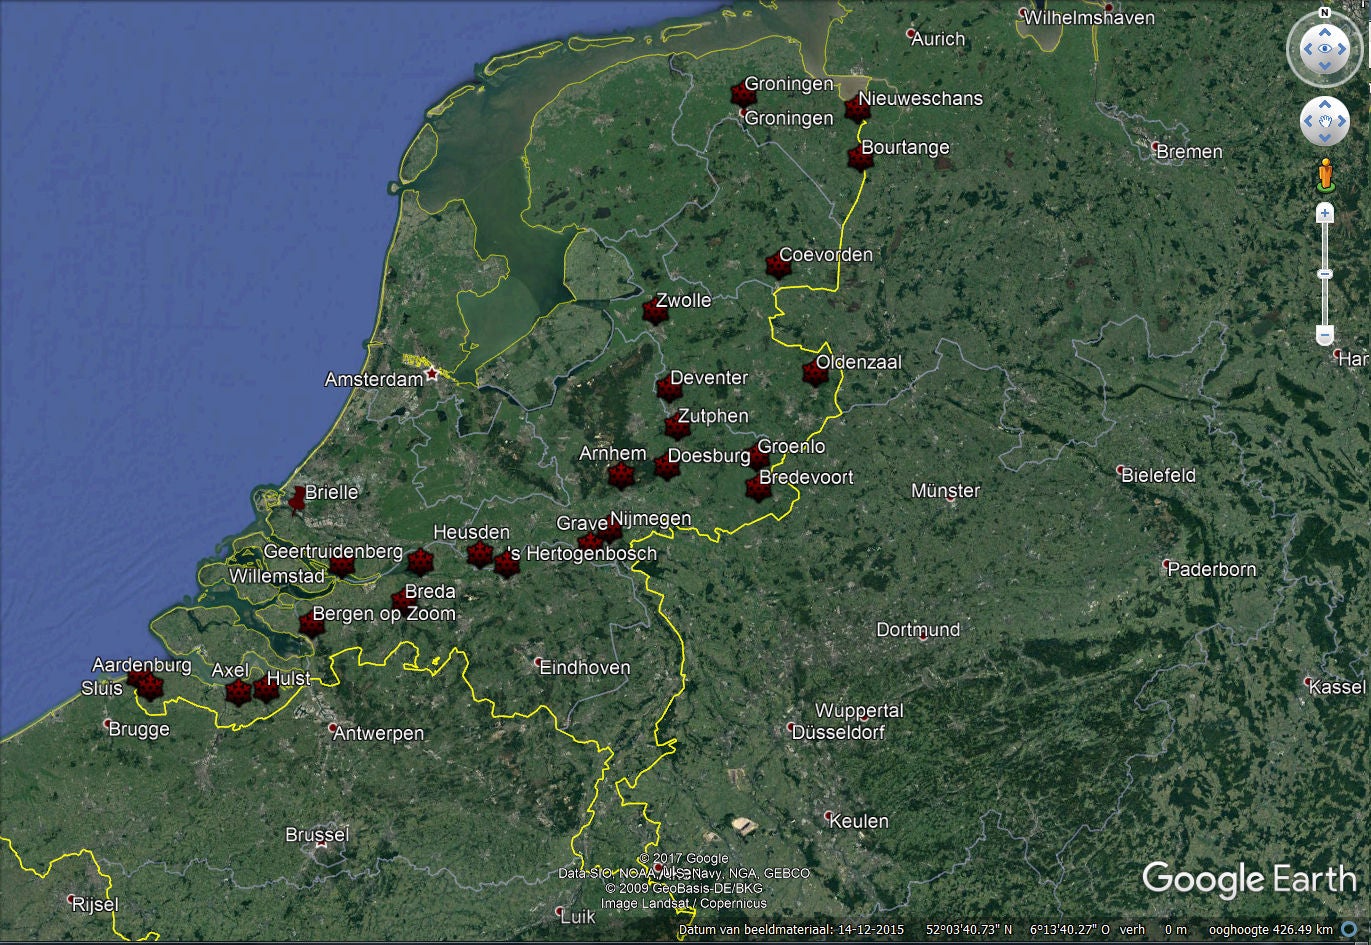The width and height of the screenshot is (1371, 945).
Task: Open the Axel fortress marker
Action: pos(238,692)
